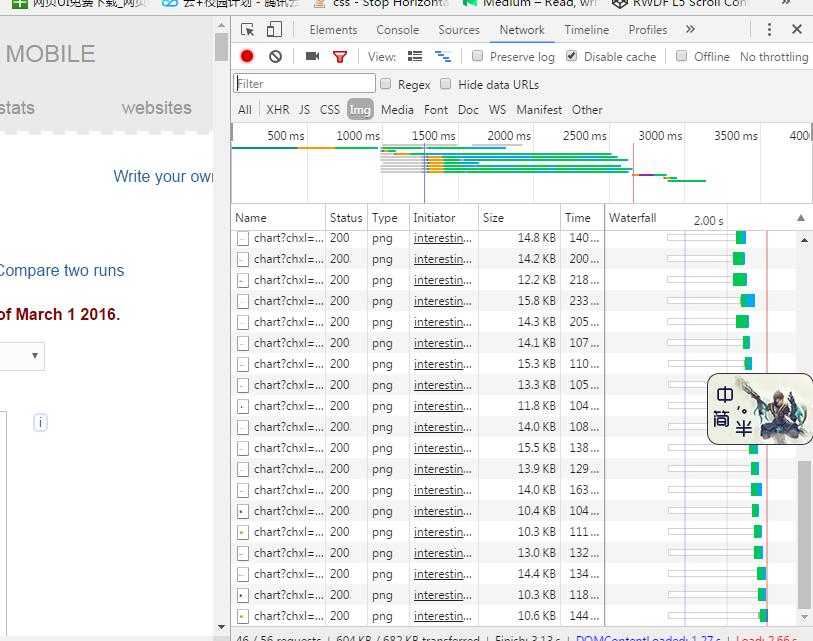Select the WS request type filter
Viewport: 813px width, 641px height.
[x=497, y=110]
